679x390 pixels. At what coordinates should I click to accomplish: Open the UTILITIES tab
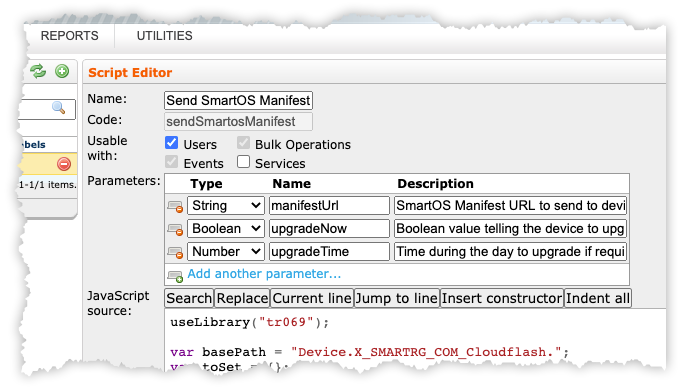point(165,35)
